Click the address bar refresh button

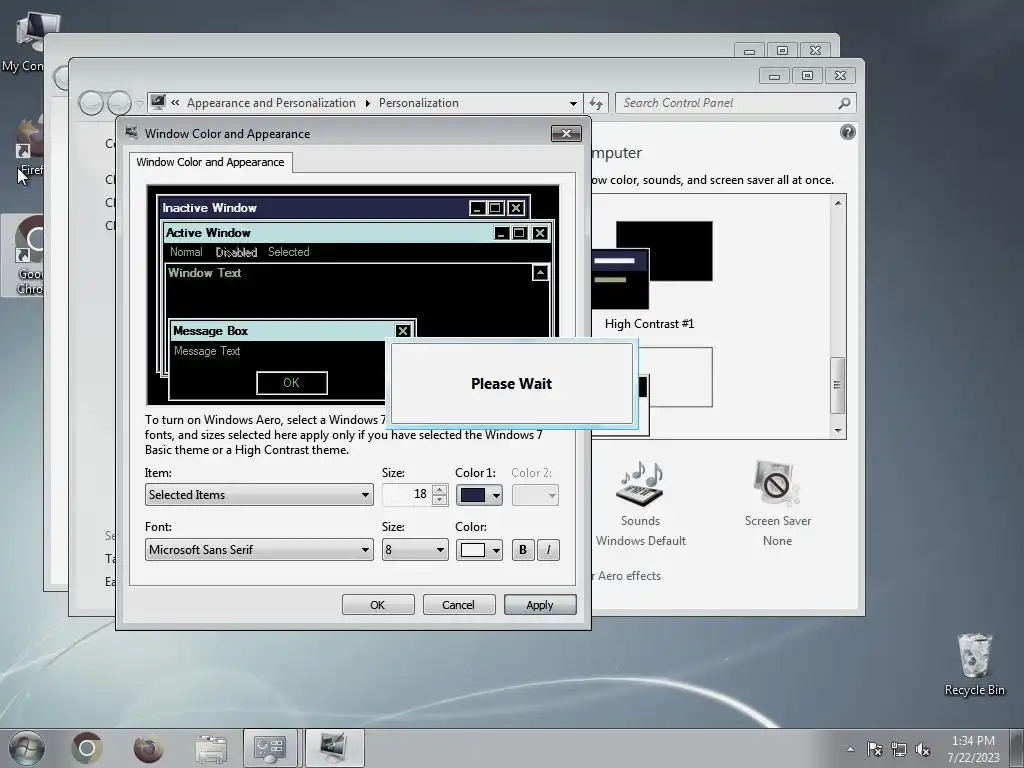click(596, 103)
